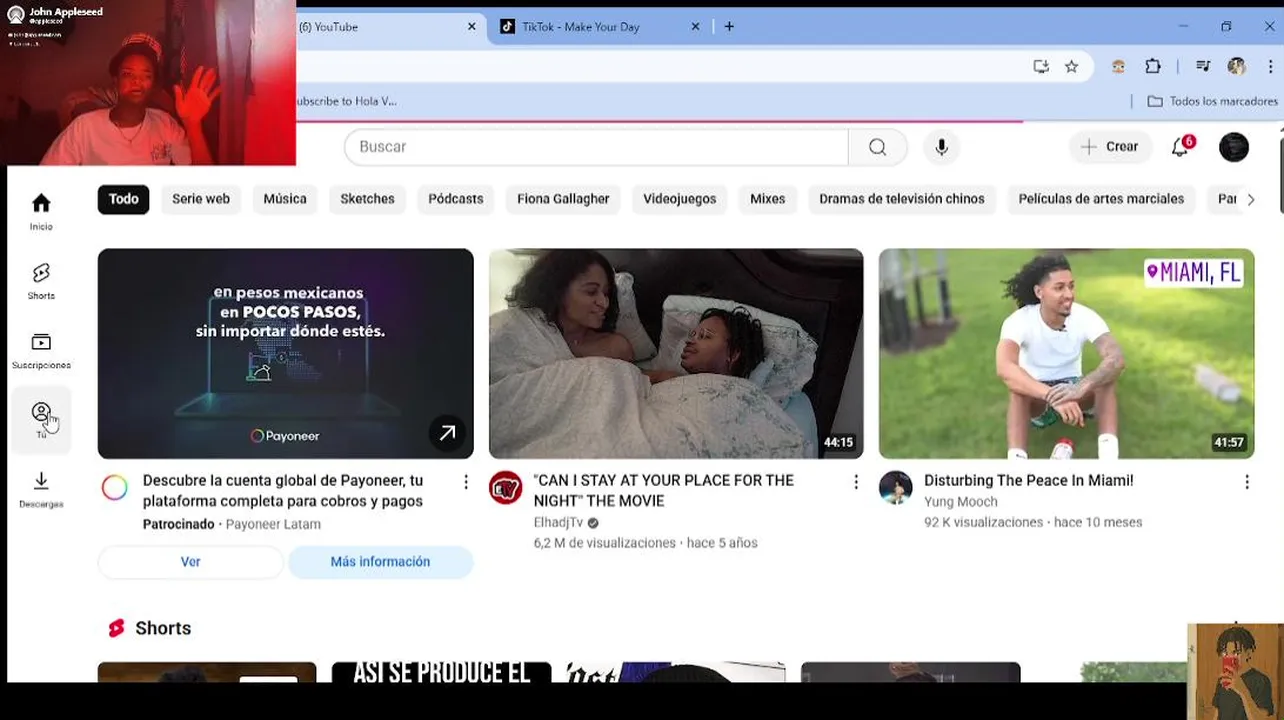Click the Ver button on the ad
This screenshot has width=1284, height=720.
[191, 562]
